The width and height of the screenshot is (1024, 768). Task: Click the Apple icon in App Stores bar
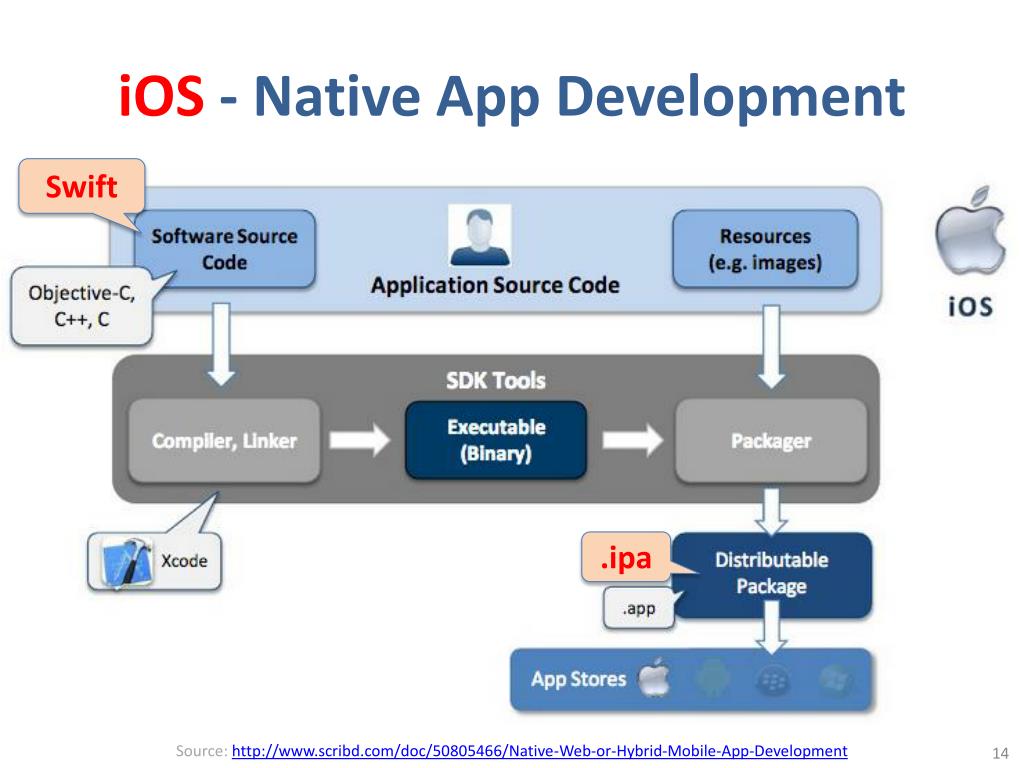(654, 679)
